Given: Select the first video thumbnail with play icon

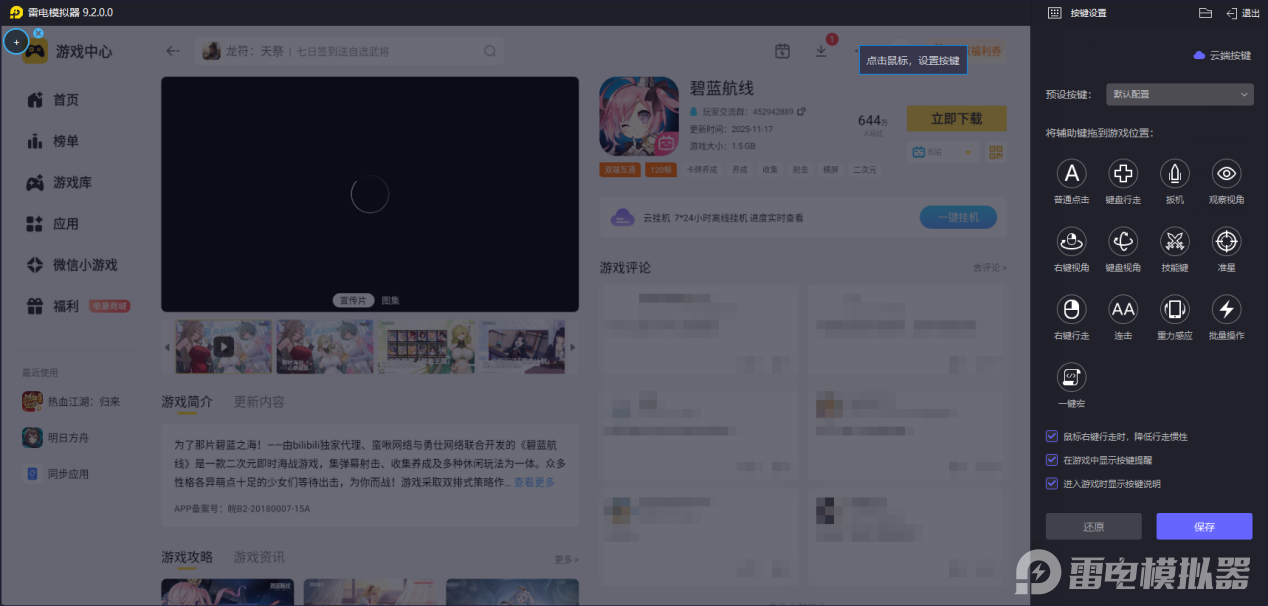Looking at the screenshot, I should (x=224, y=347).
